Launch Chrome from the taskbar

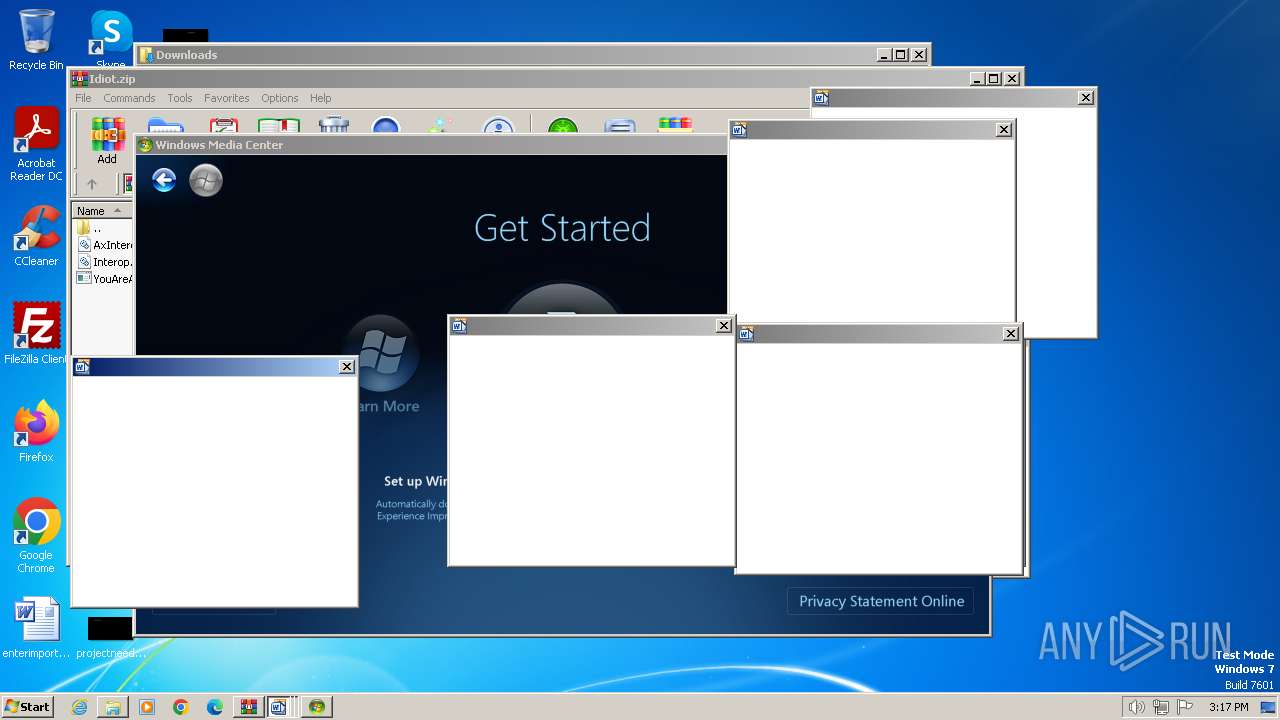point(181,707)
